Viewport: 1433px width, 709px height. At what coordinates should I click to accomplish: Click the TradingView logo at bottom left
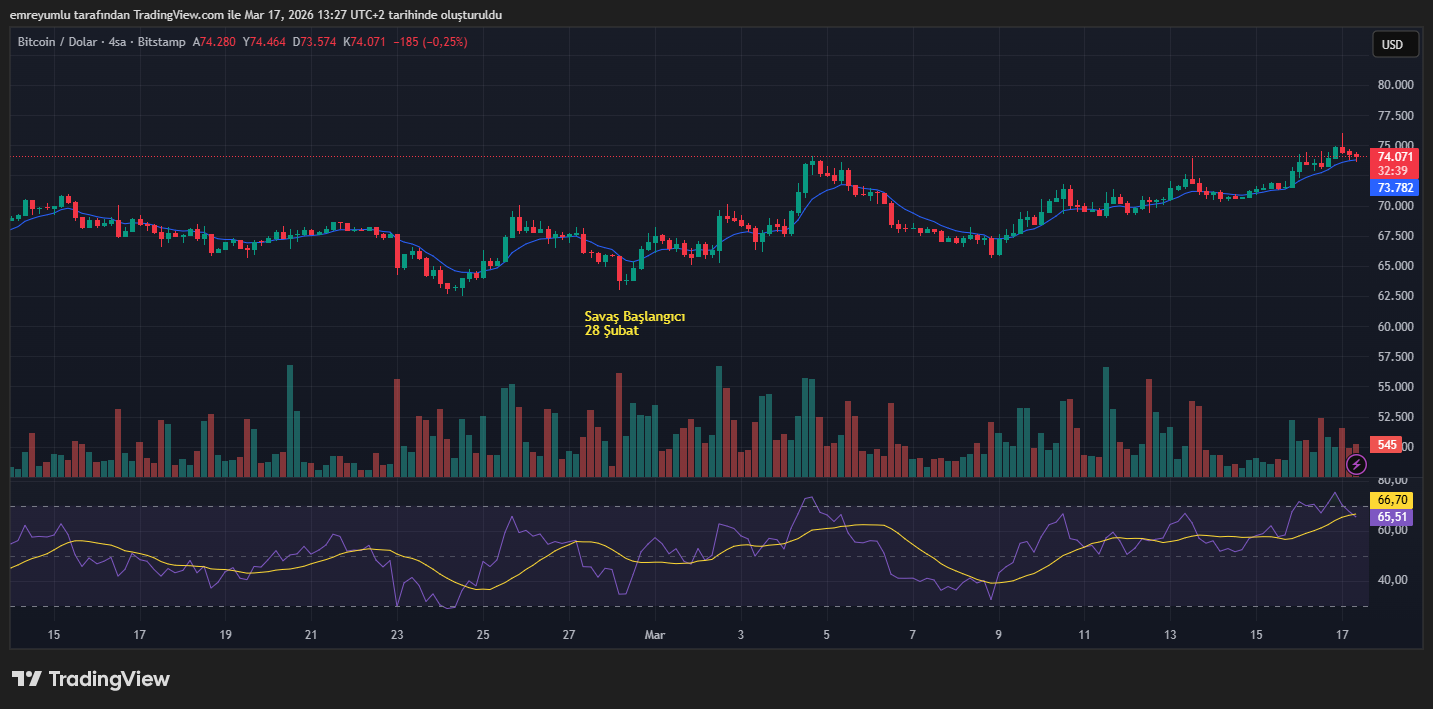90,678
